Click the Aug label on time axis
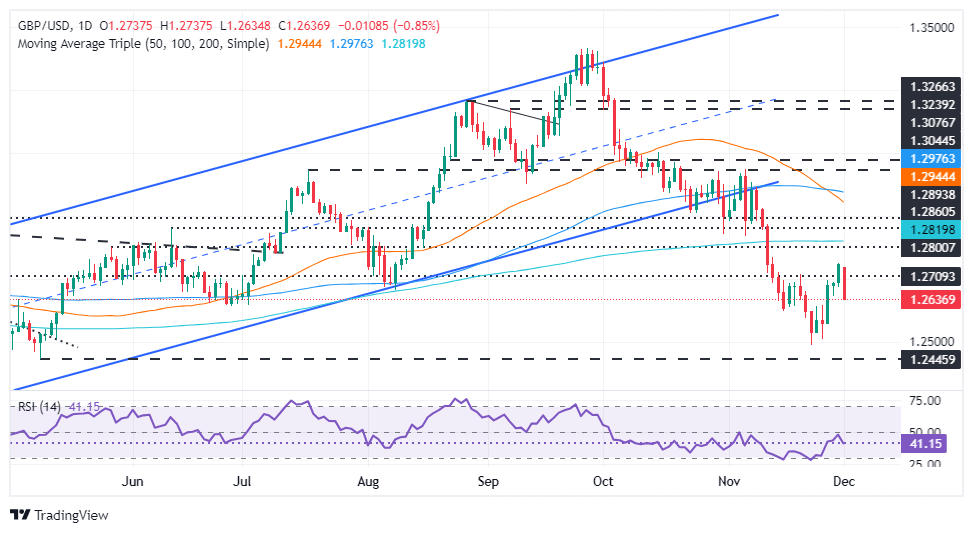 [369, 481]
